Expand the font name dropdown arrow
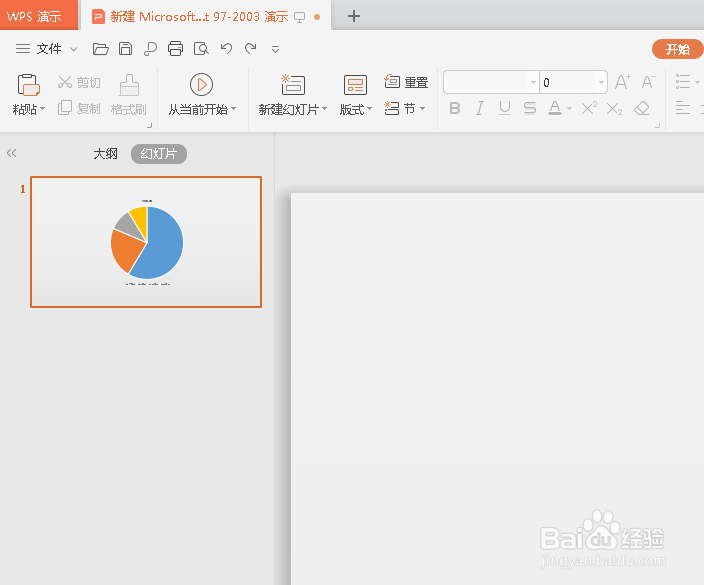The image size is (704, 585). (x=533, y=82)
